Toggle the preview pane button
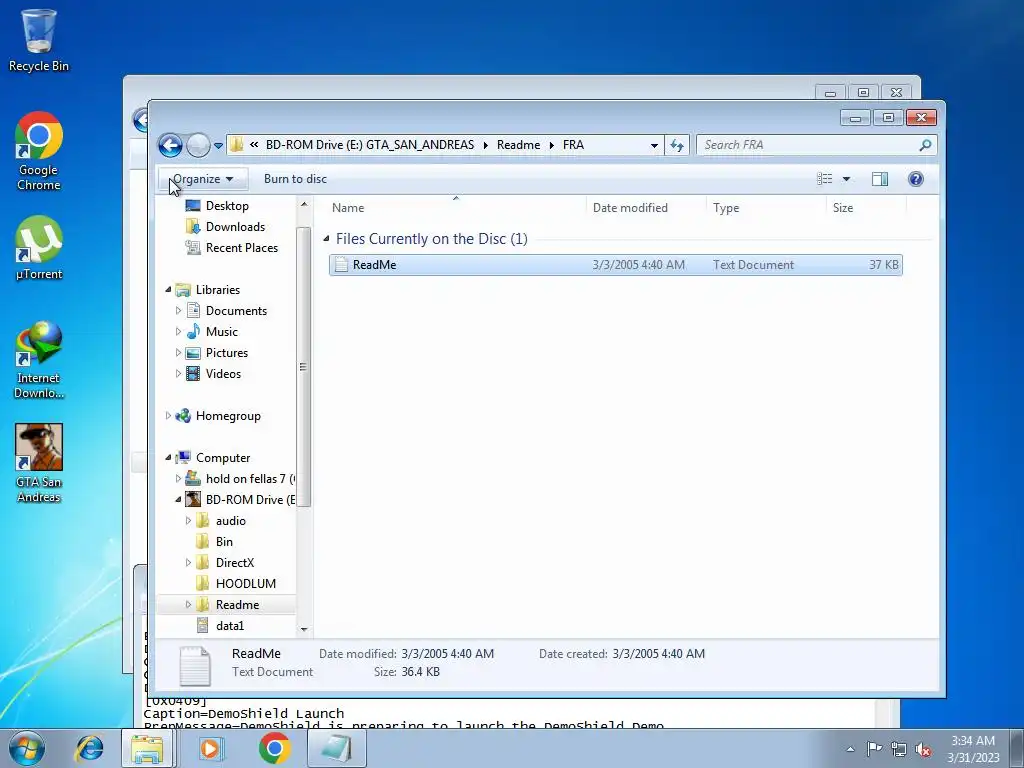The image size is (1024, 768). click(880, 179)
